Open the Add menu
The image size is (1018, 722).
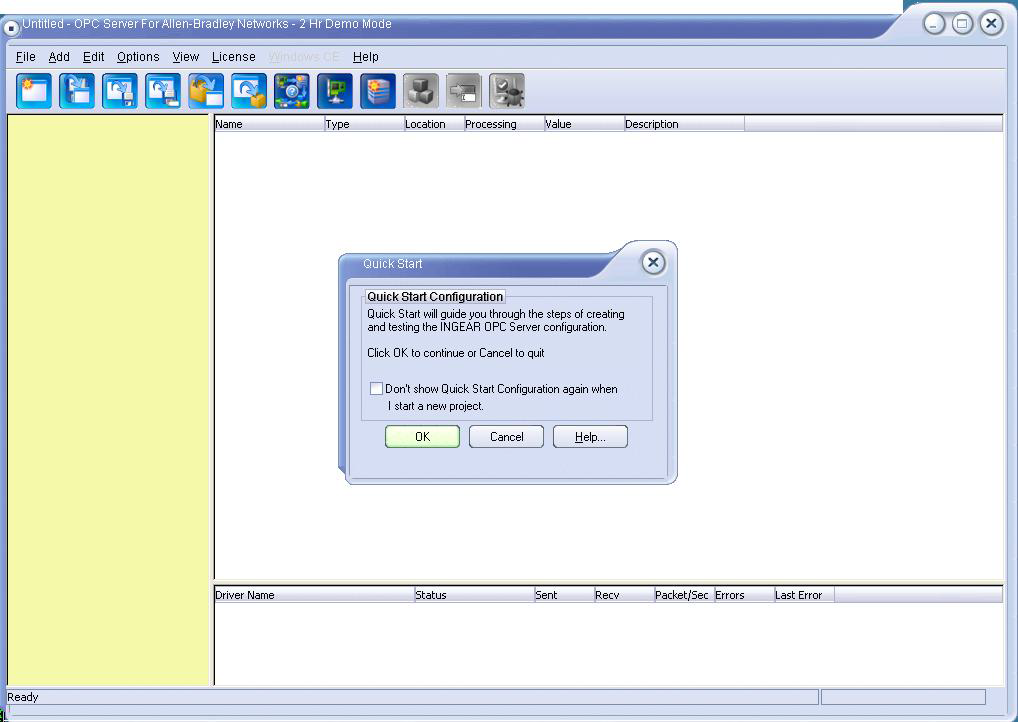pos(59,57)
